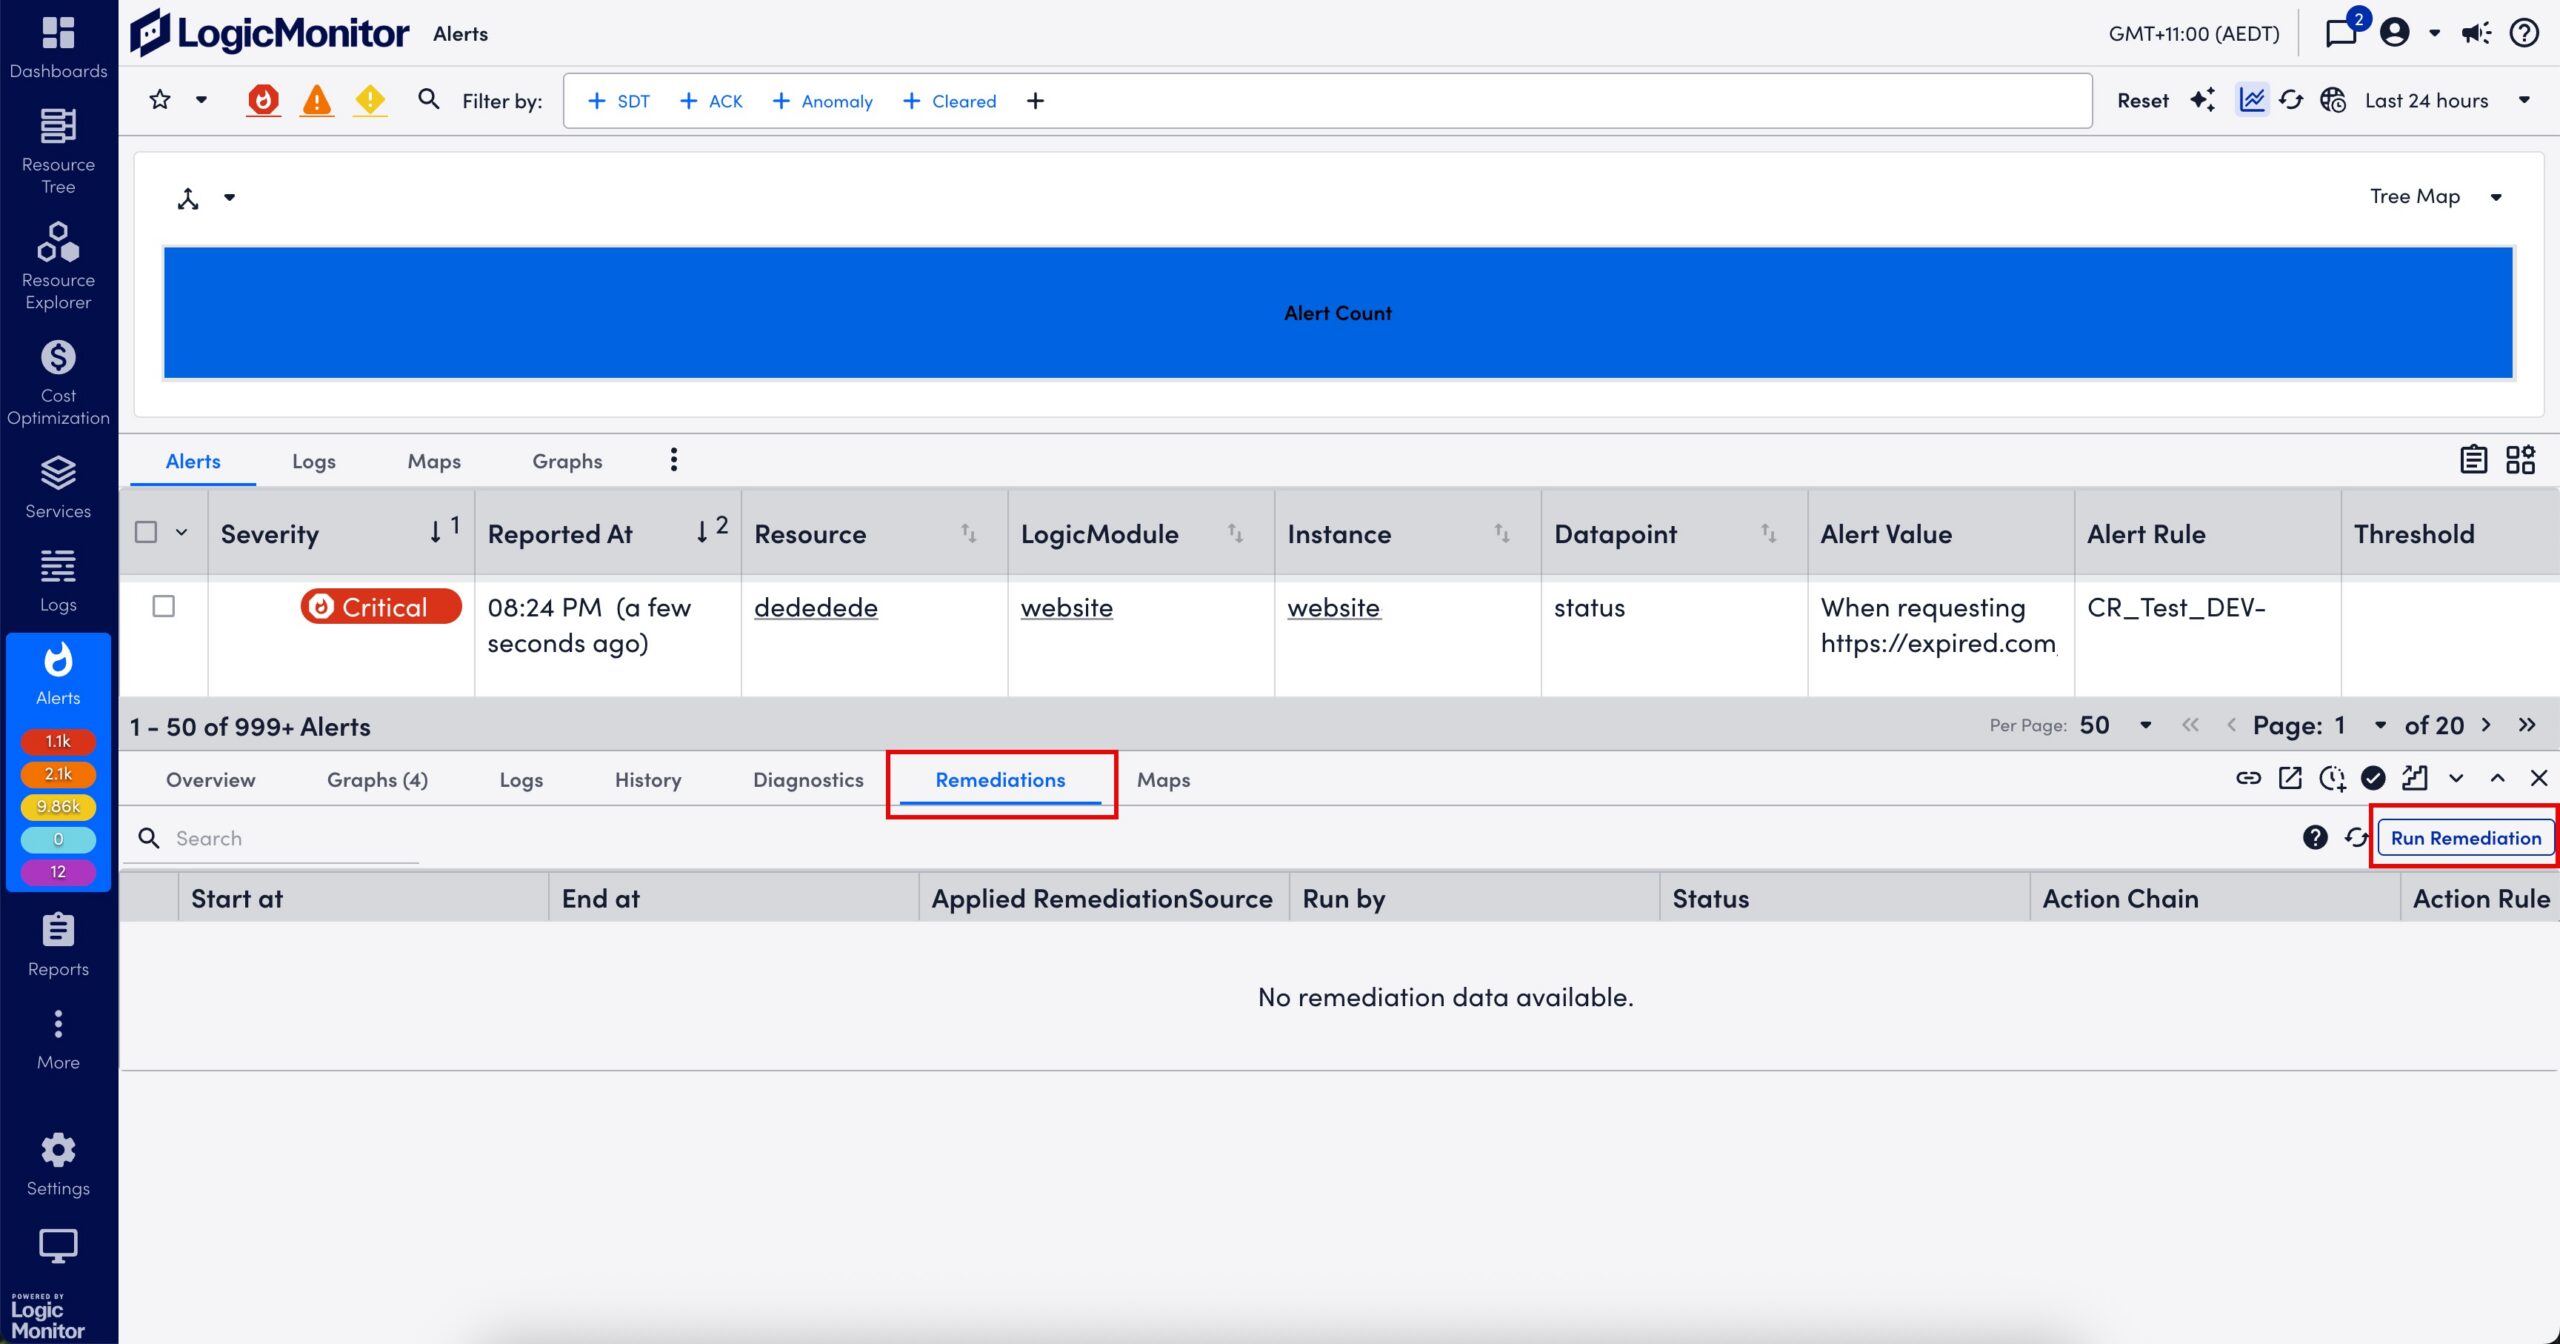Open the History detail tab
The height and width of the screenshot is (1344, 2560).
pos(648,780)
